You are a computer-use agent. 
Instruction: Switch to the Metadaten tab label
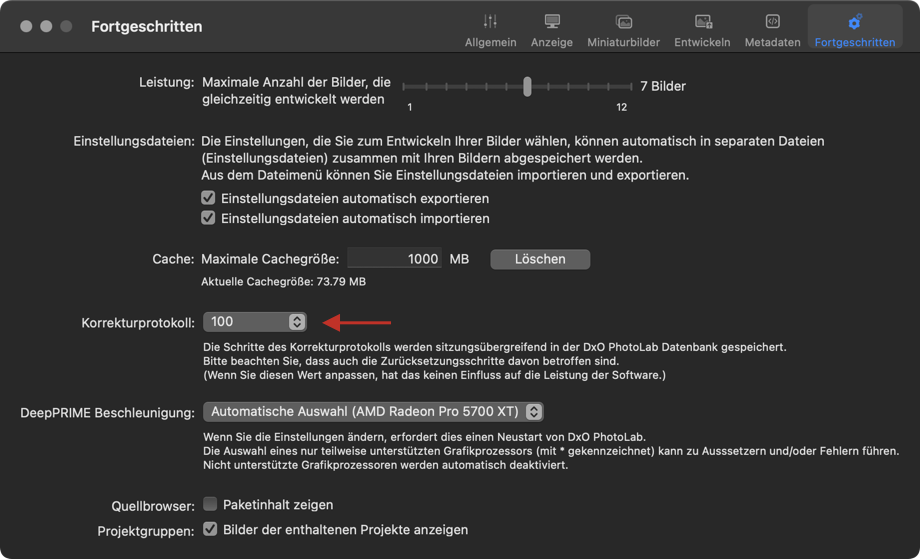point(772,42)
